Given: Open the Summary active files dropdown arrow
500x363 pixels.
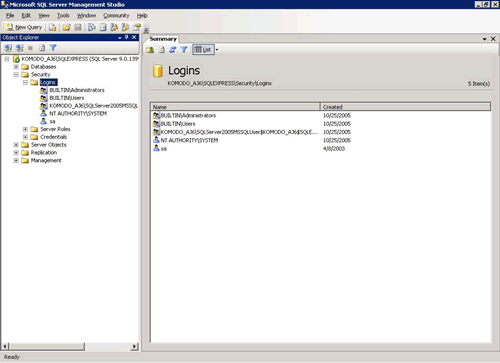Looking at the screenshot, I should pos(484,39).
